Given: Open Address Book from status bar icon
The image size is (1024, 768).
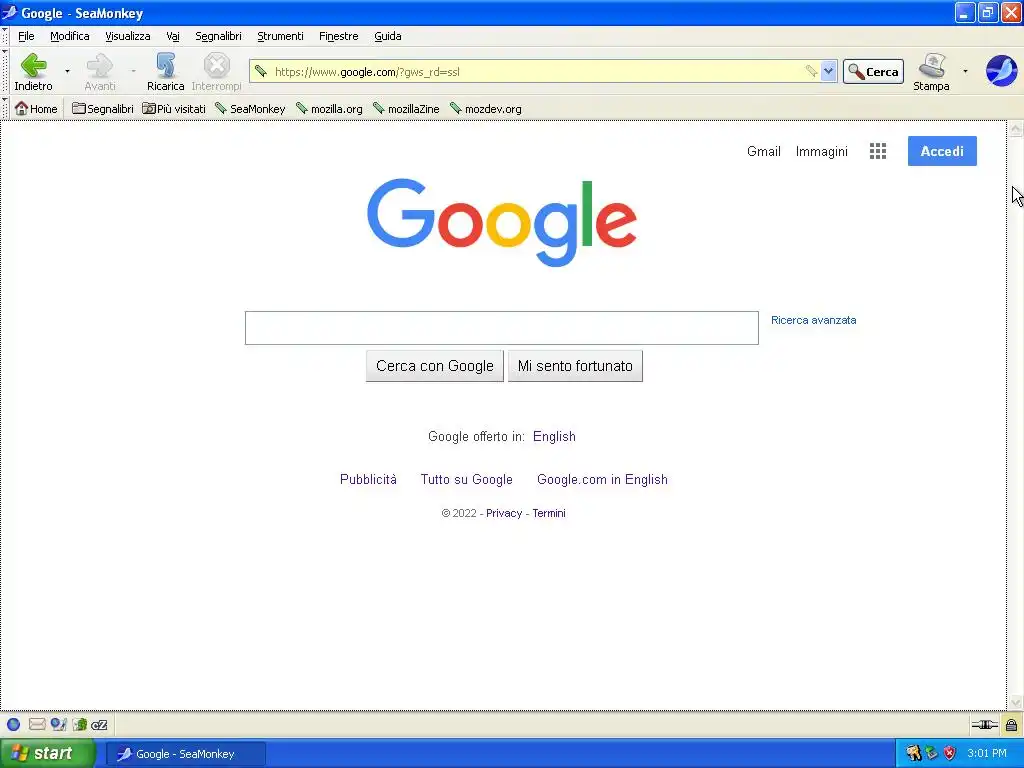Looking at the screenshot, I should [x=80, y=724].
